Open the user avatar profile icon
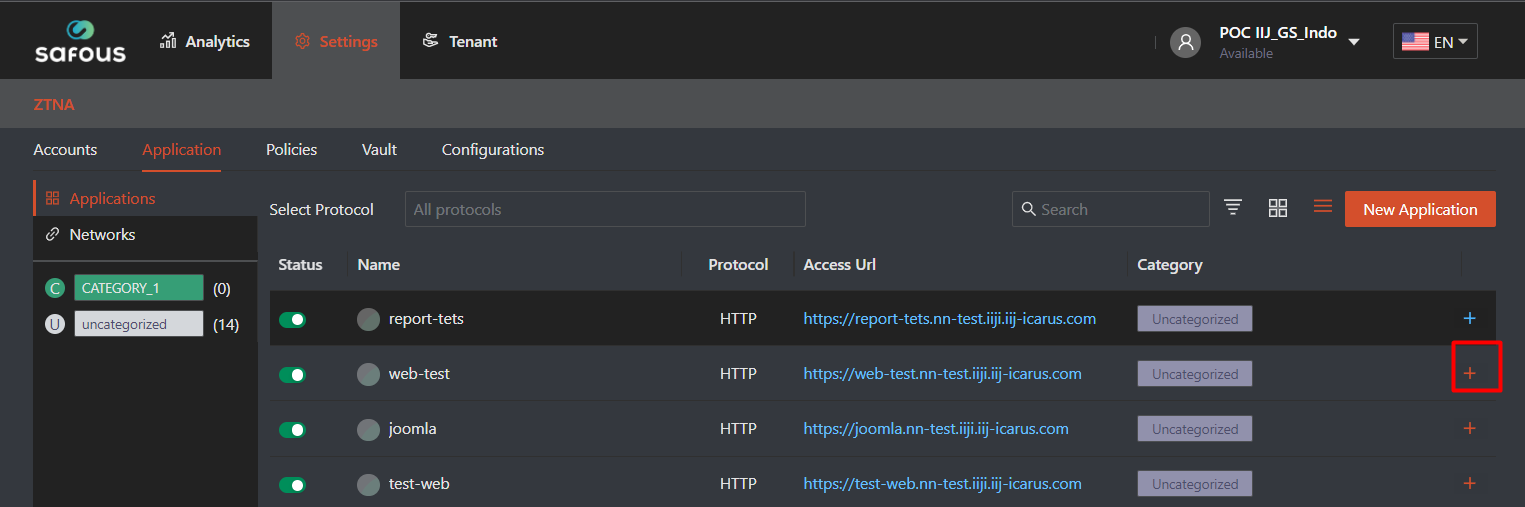 click(1185, 42)
